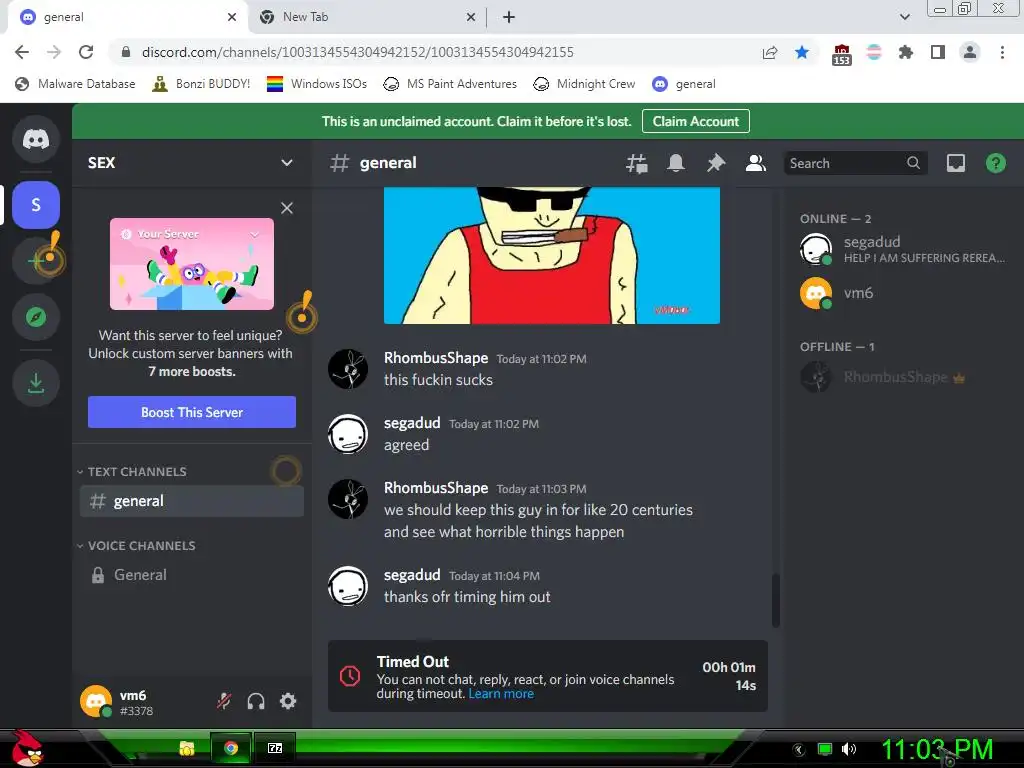
Task: Open volume speaker tray icon
Action: 848,749
